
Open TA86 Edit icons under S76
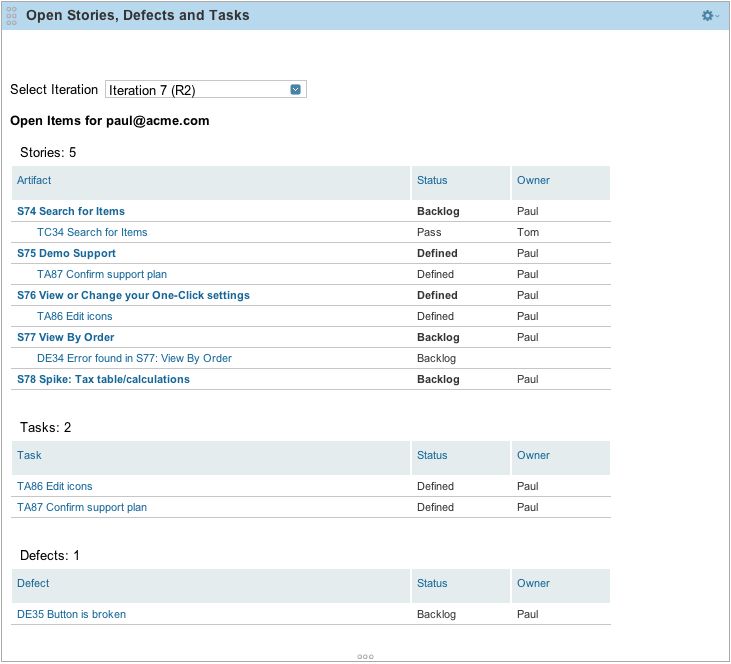(75, 316)
